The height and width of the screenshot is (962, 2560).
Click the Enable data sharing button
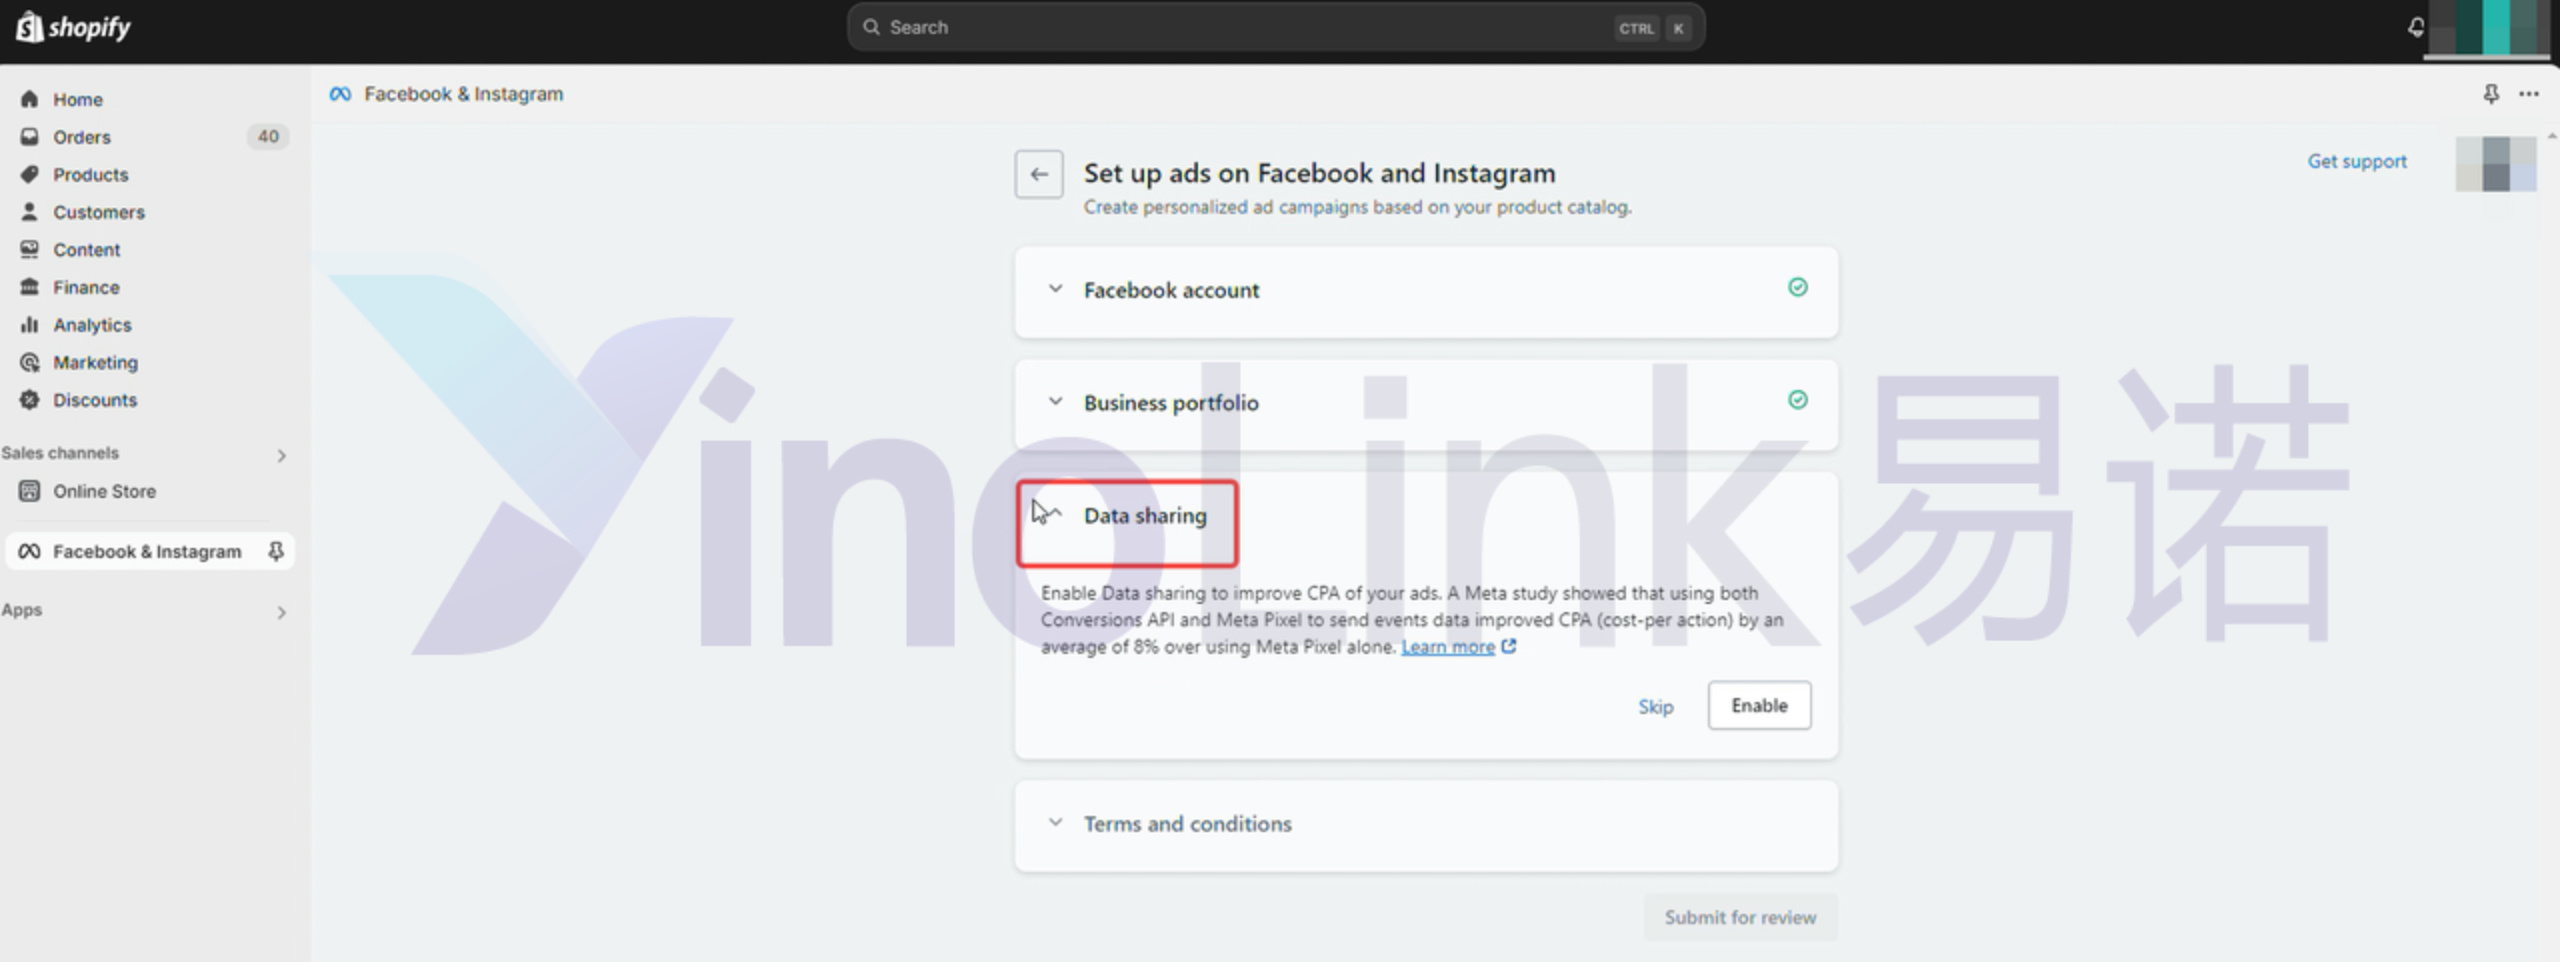(x=1759, y=705)
